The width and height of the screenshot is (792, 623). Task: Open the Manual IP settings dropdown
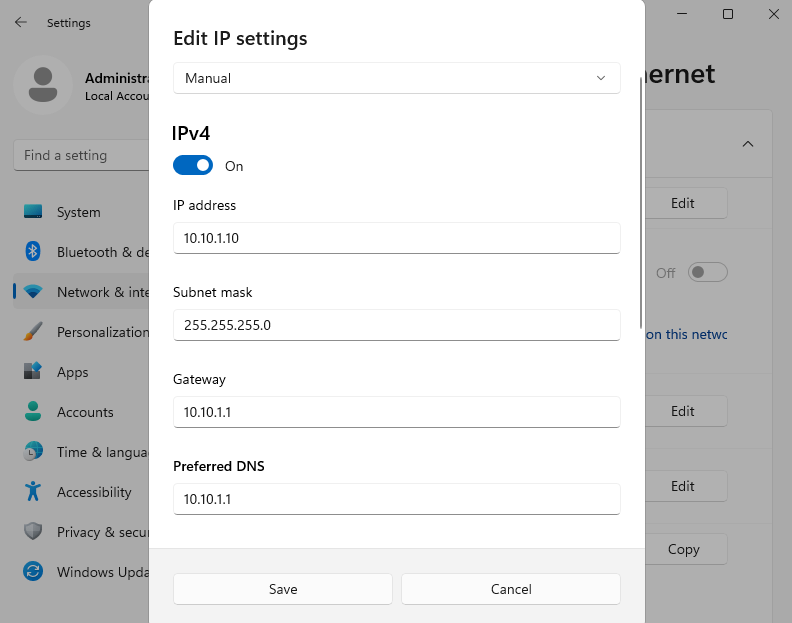pyautogui.click(x=396, y=78)
